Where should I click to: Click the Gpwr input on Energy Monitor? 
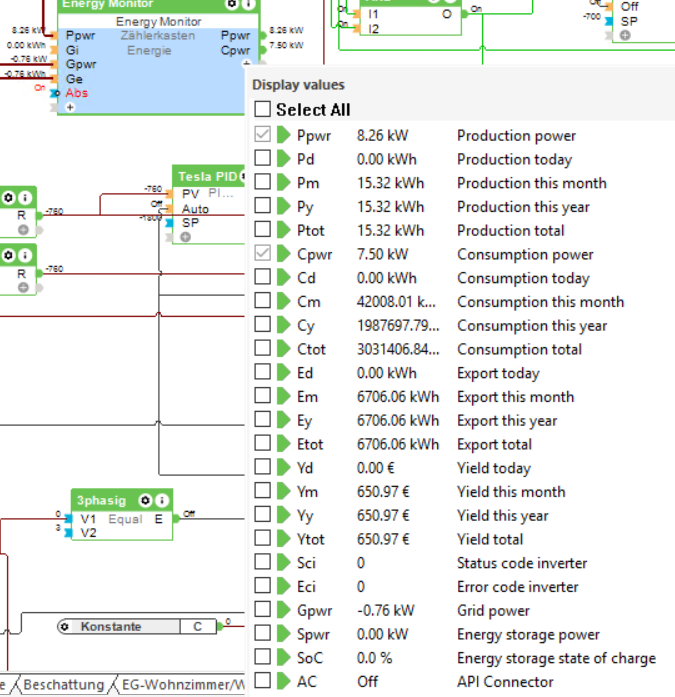[81, 64]
